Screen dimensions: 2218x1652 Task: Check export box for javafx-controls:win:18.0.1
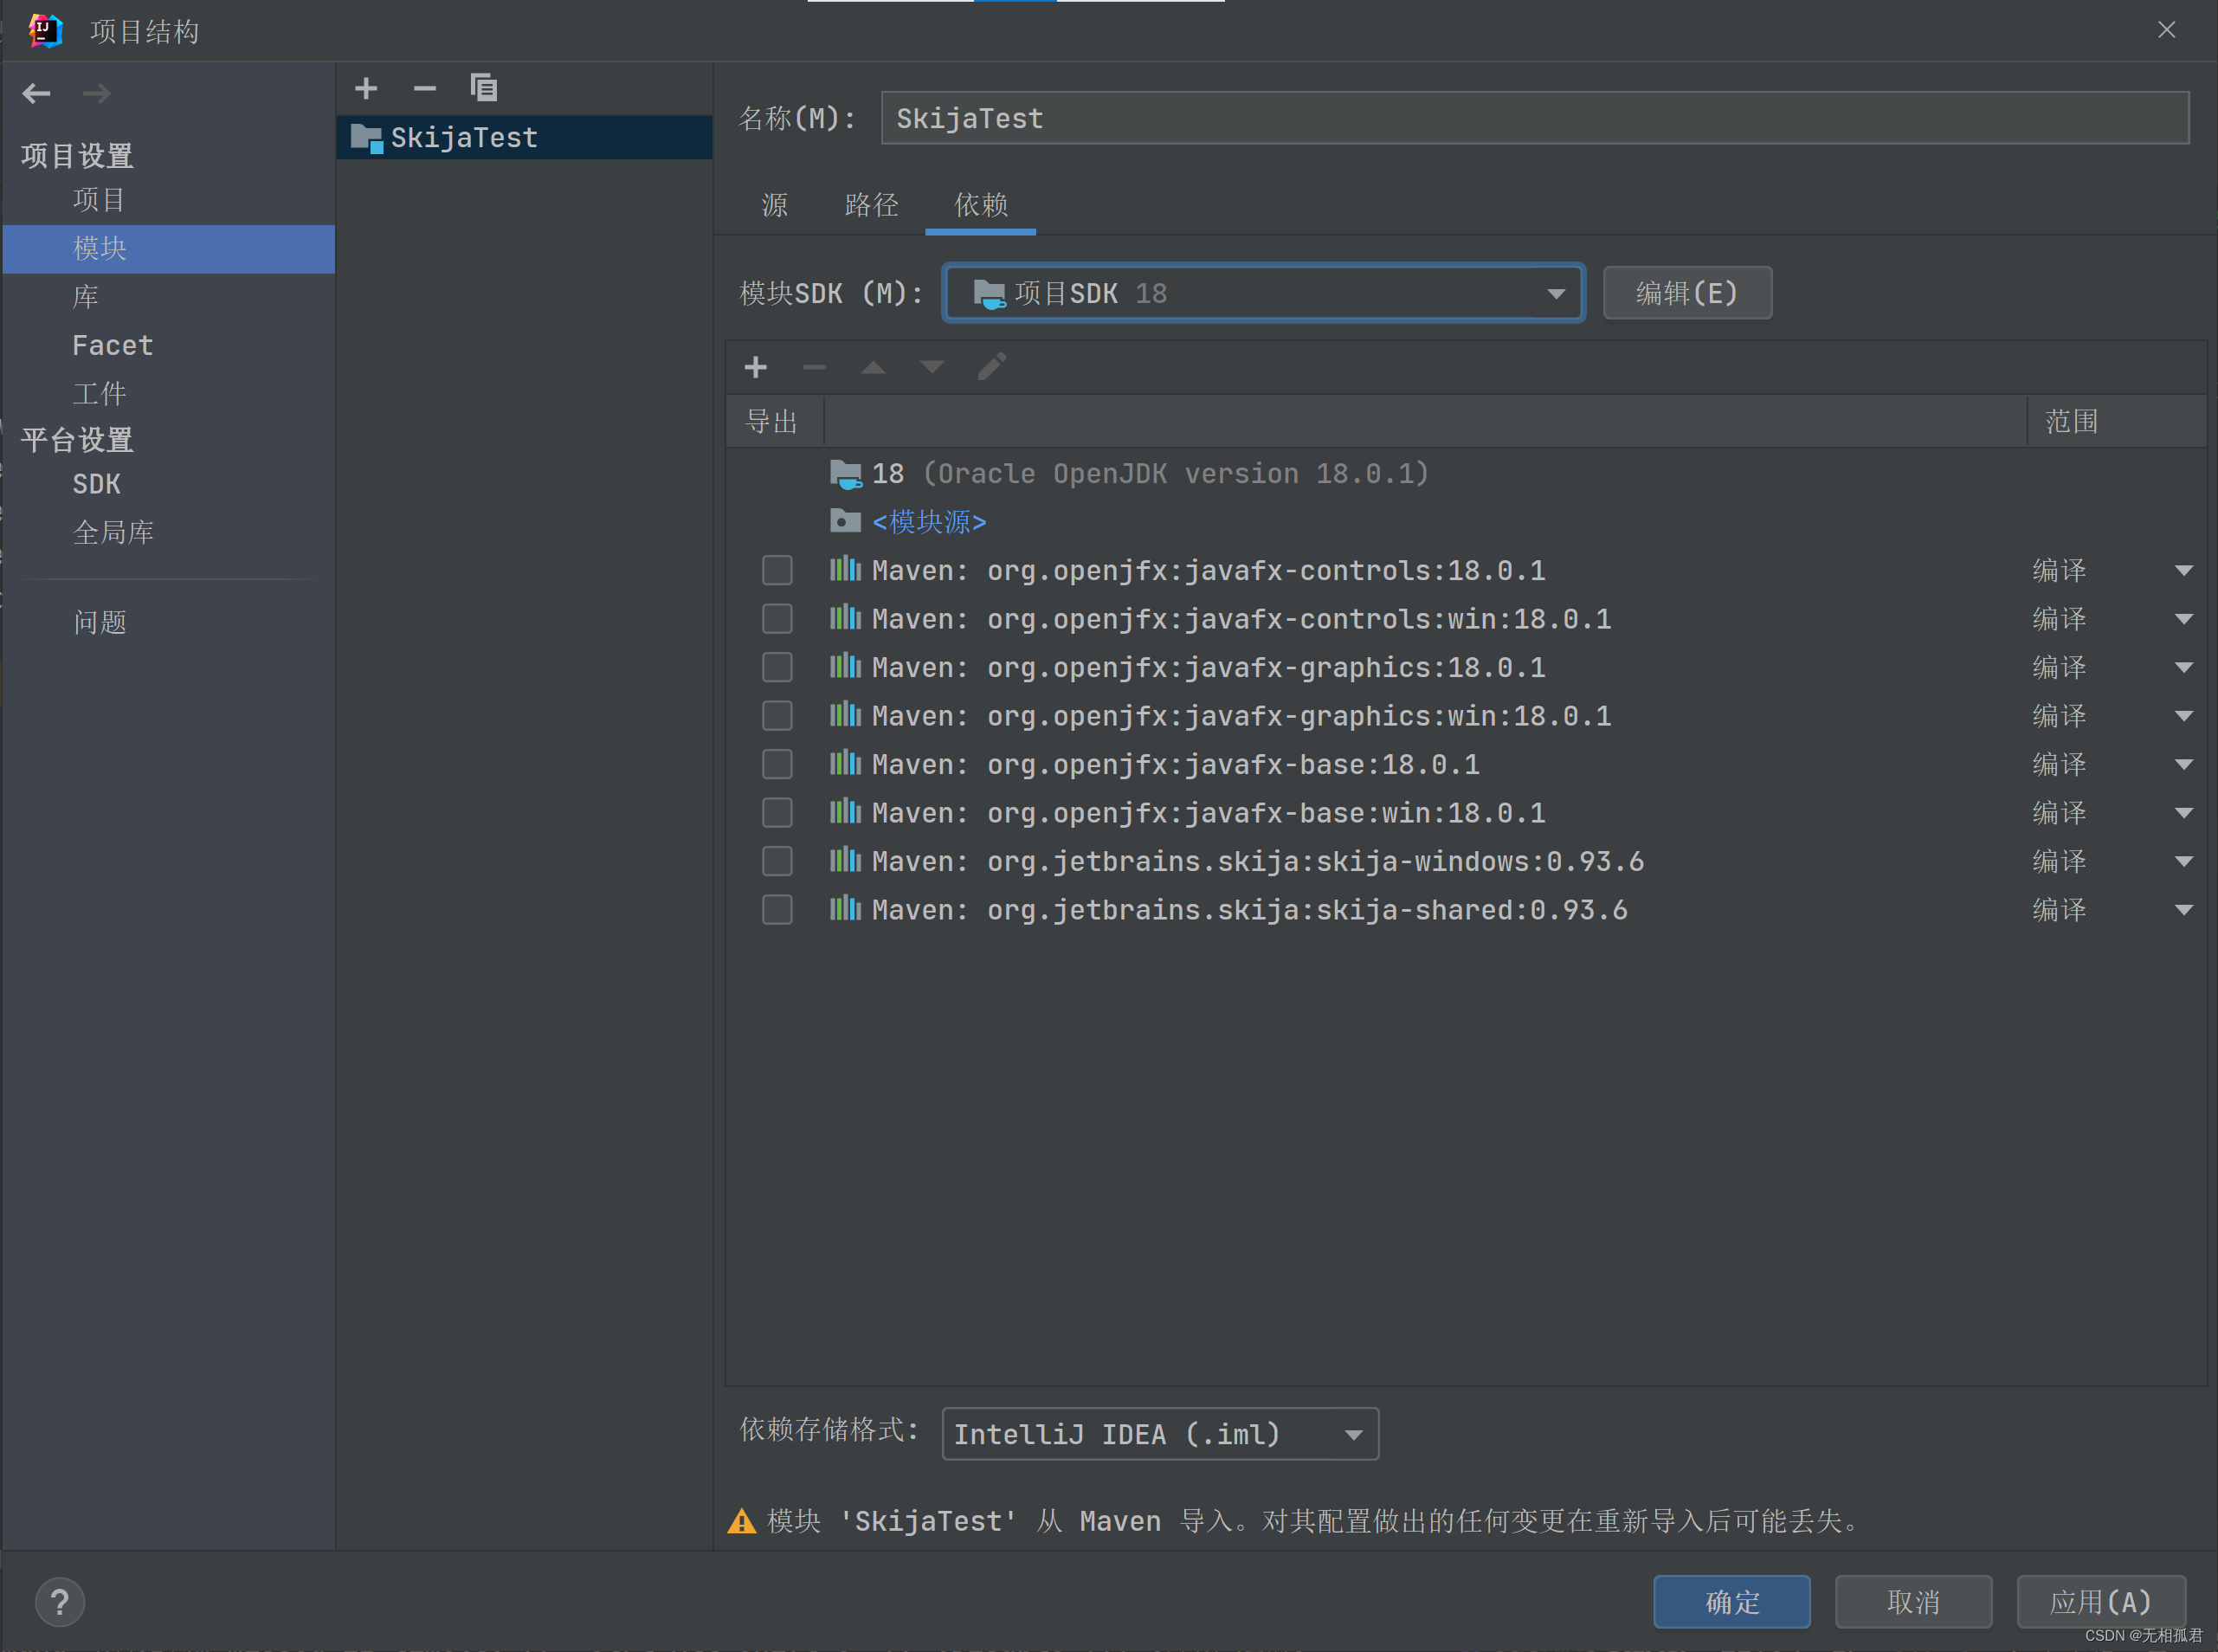click(x=777, y=619)
